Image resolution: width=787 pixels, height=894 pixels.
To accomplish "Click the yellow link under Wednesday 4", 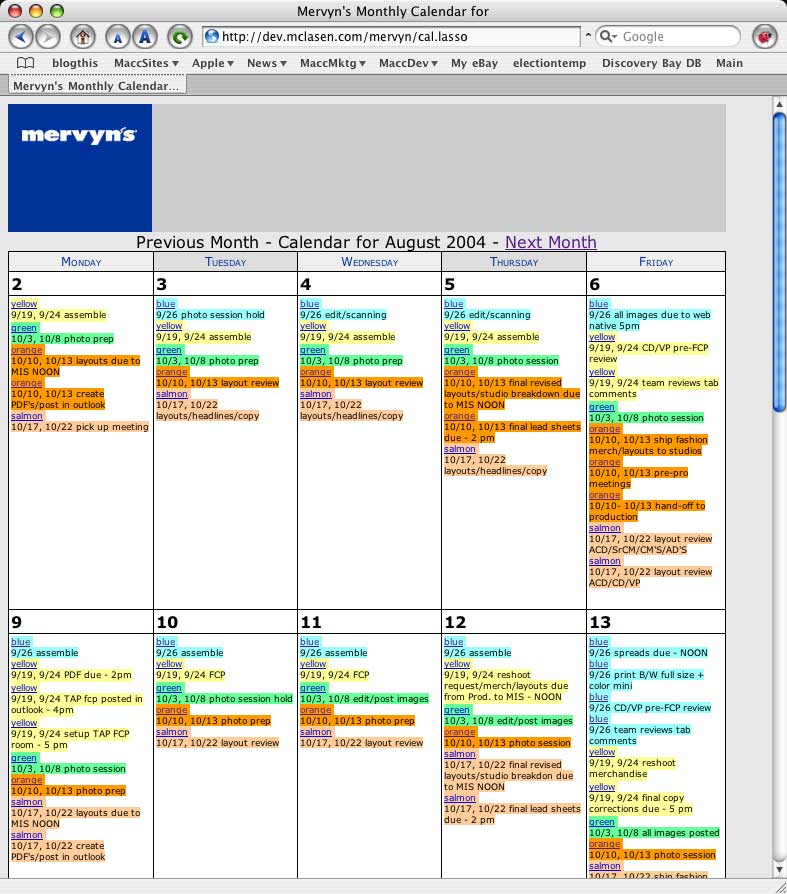I will 313,326.
